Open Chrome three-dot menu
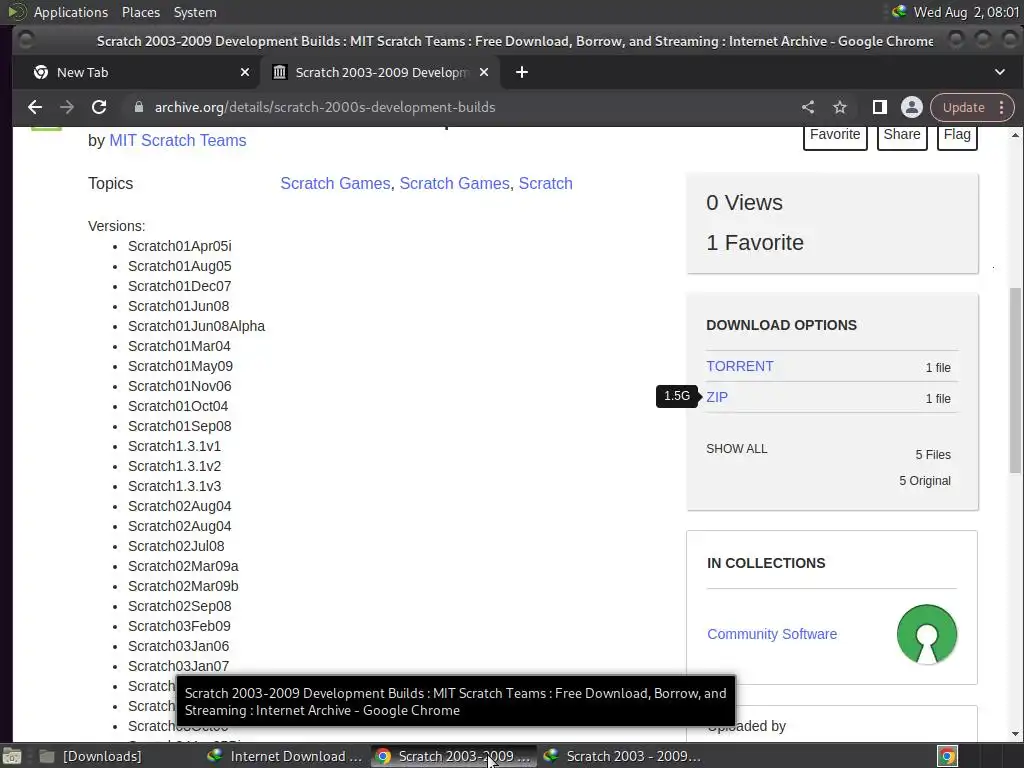 pyautogui.click(x=1002, y=107)
